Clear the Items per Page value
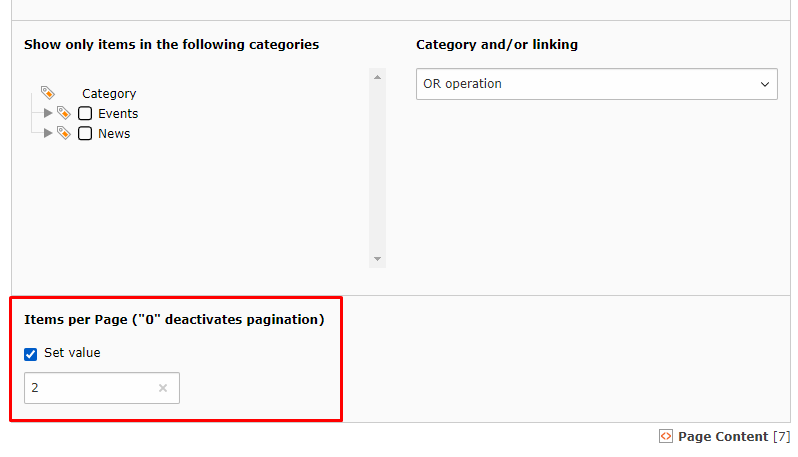The width and height of the screenshot is (798, 457). (163, 388)
